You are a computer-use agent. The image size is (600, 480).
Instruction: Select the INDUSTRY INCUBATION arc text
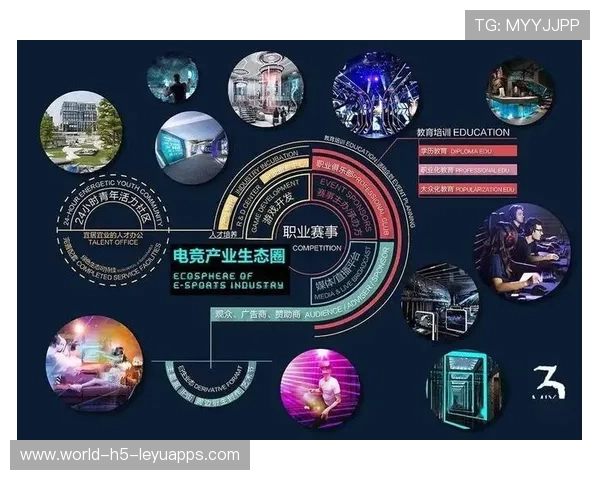264,170
